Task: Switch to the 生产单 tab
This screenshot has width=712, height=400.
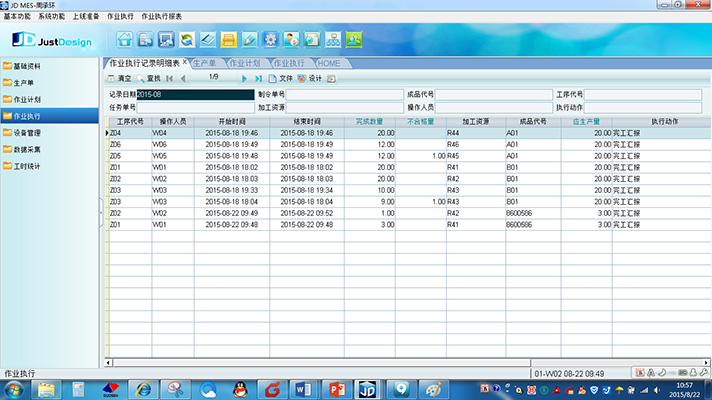Action: click(x=205, y=63)
